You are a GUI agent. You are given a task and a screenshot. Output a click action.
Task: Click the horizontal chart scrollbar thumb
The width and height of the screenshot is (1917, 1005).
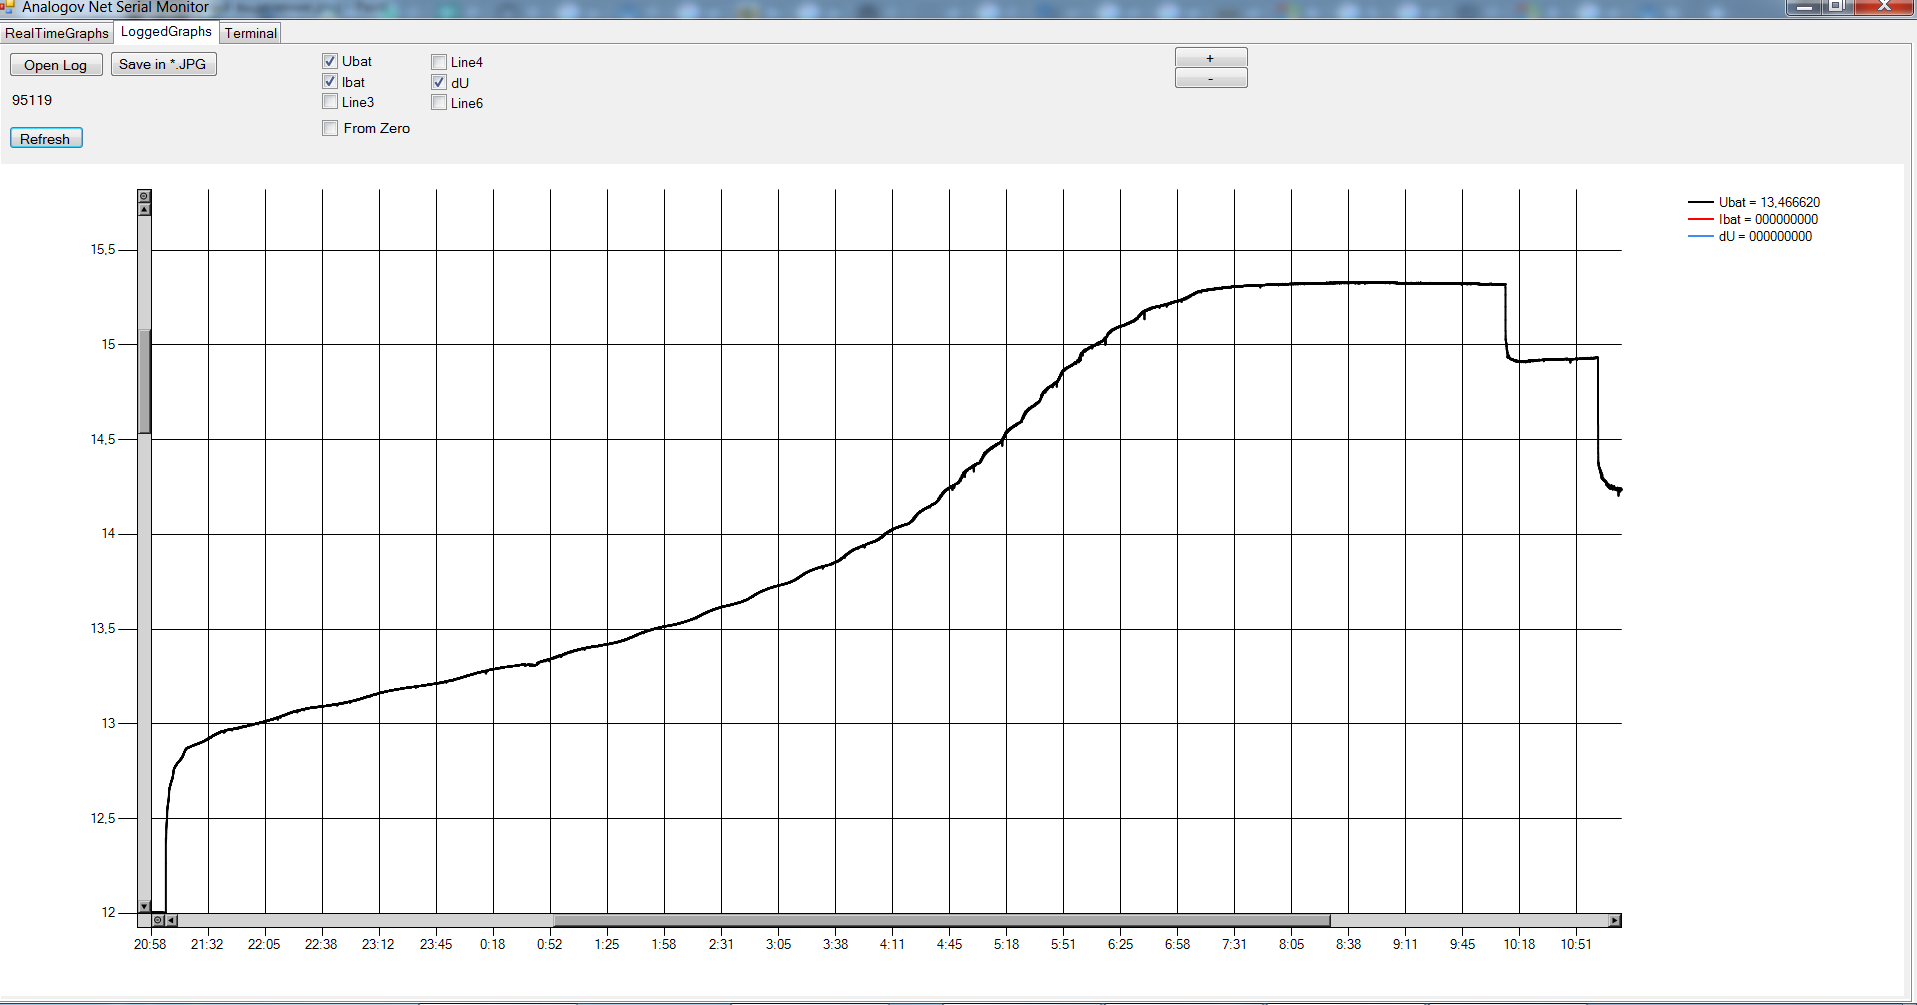(x=940, y=920)
